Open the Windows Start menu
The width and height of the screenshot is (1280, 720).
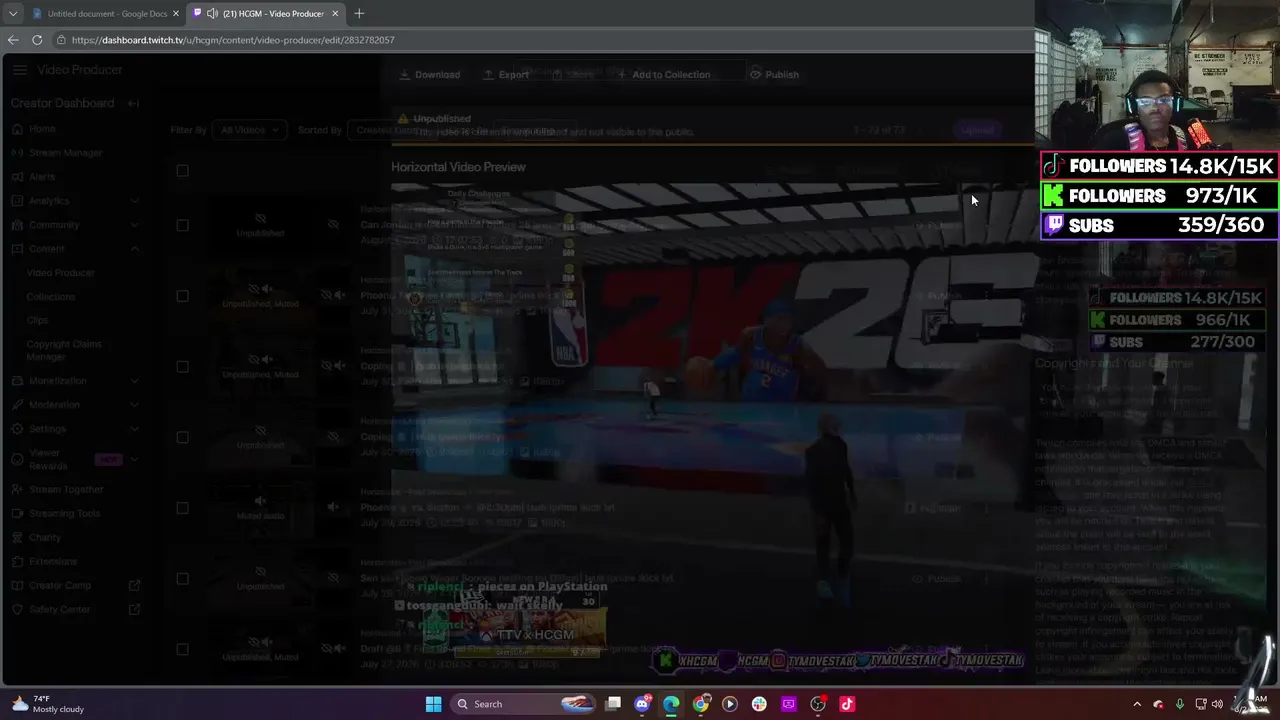433,704
